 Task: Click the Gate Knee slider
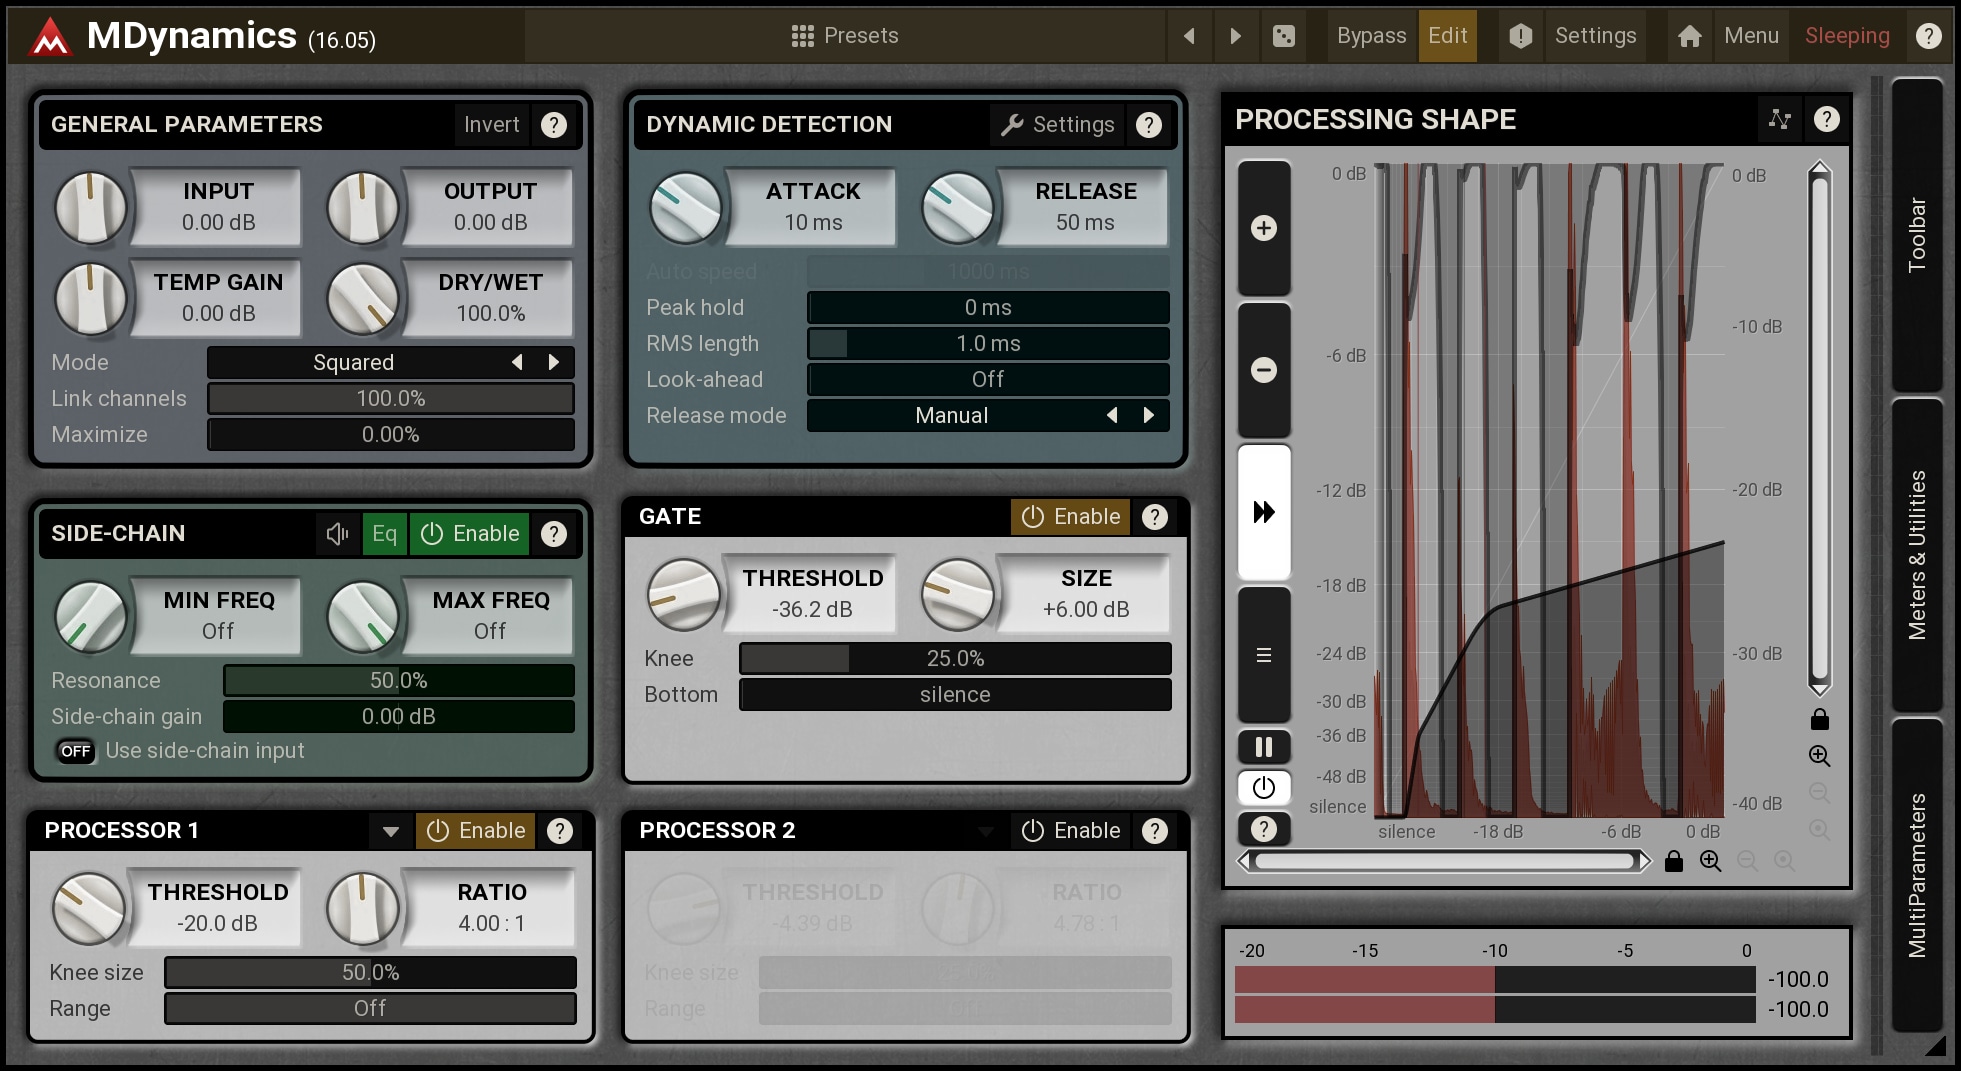tap(954, 658)
